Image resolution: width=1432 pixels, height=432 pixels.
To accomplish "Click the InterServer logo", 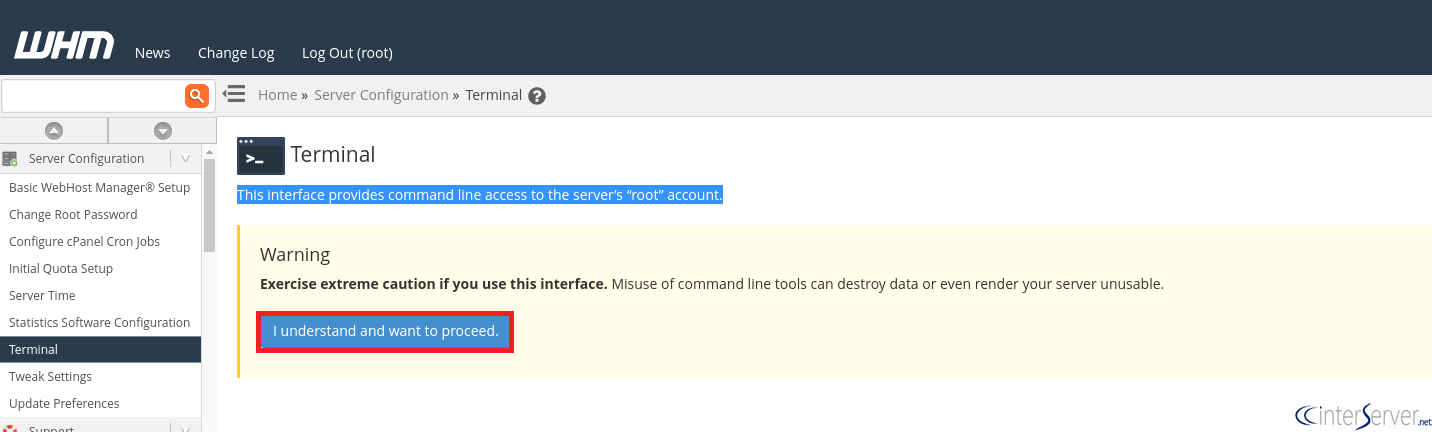I will 1362,415.
